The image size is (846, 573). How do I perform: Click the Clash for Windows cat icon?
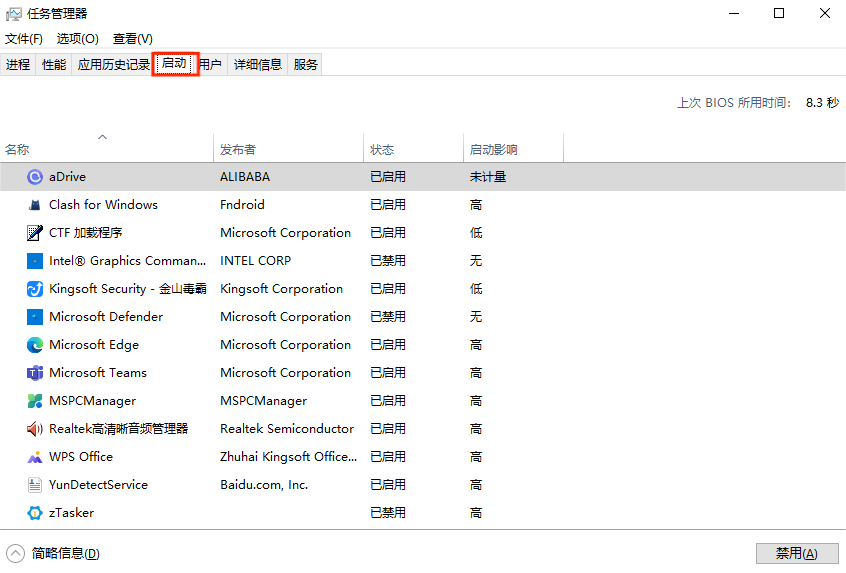tap(35, 205)
